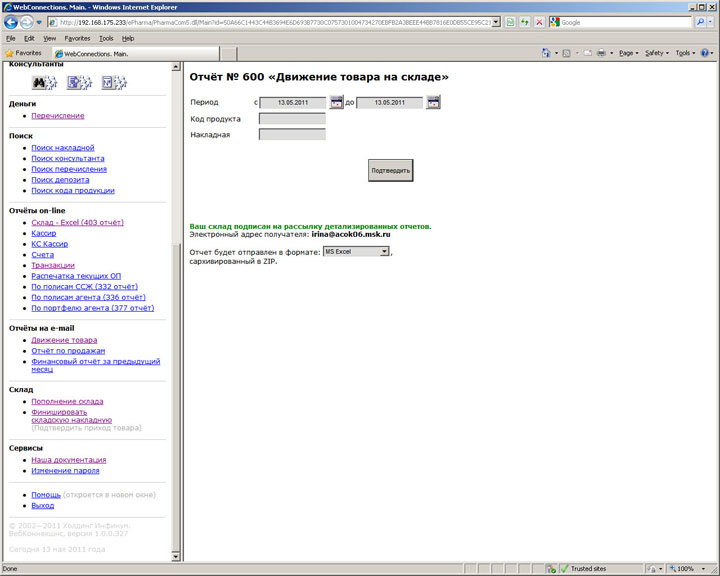Viewport: 720px width, 576px height.
Task: Open the Поиск накладной link
Action: pos(63,147)
